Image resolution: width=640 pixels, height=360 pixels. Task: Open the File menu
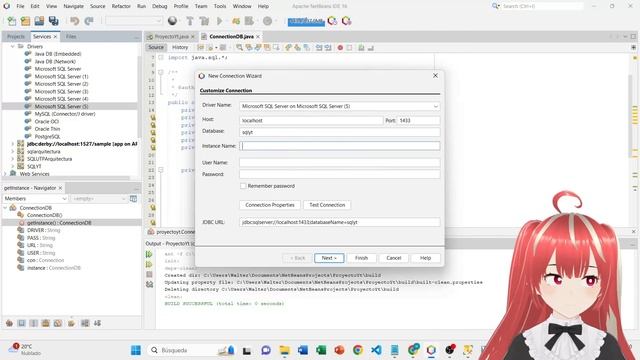click(20, 6)
